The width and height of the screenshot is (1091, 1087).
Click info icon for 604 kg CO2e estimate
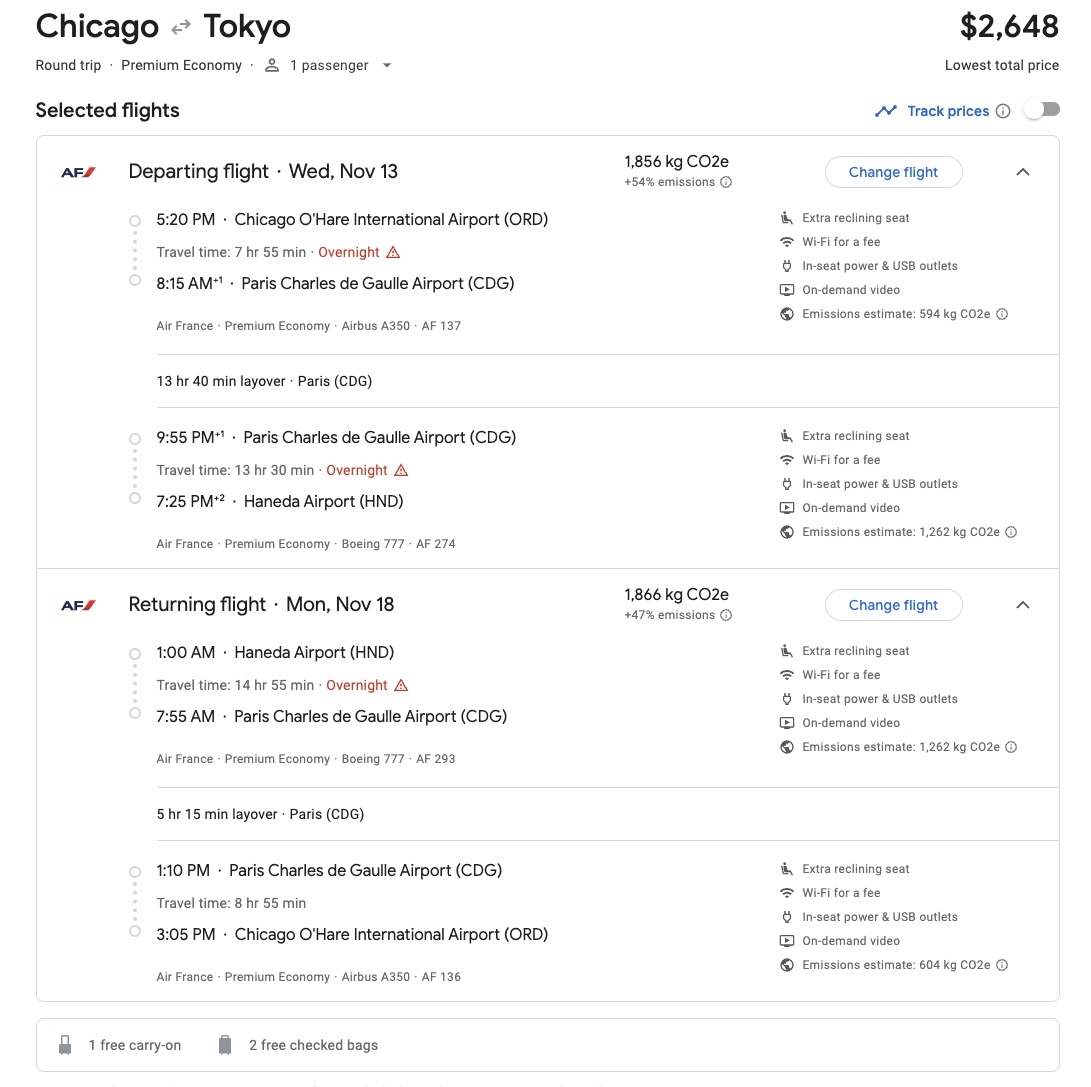click(x=1002, y=965)
